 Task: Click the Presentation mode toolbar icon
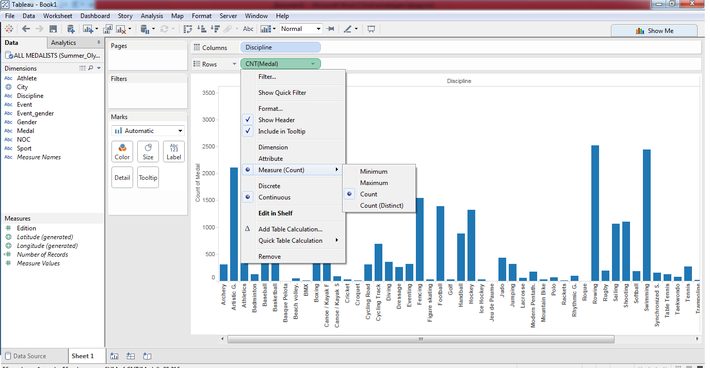(371, 29)
